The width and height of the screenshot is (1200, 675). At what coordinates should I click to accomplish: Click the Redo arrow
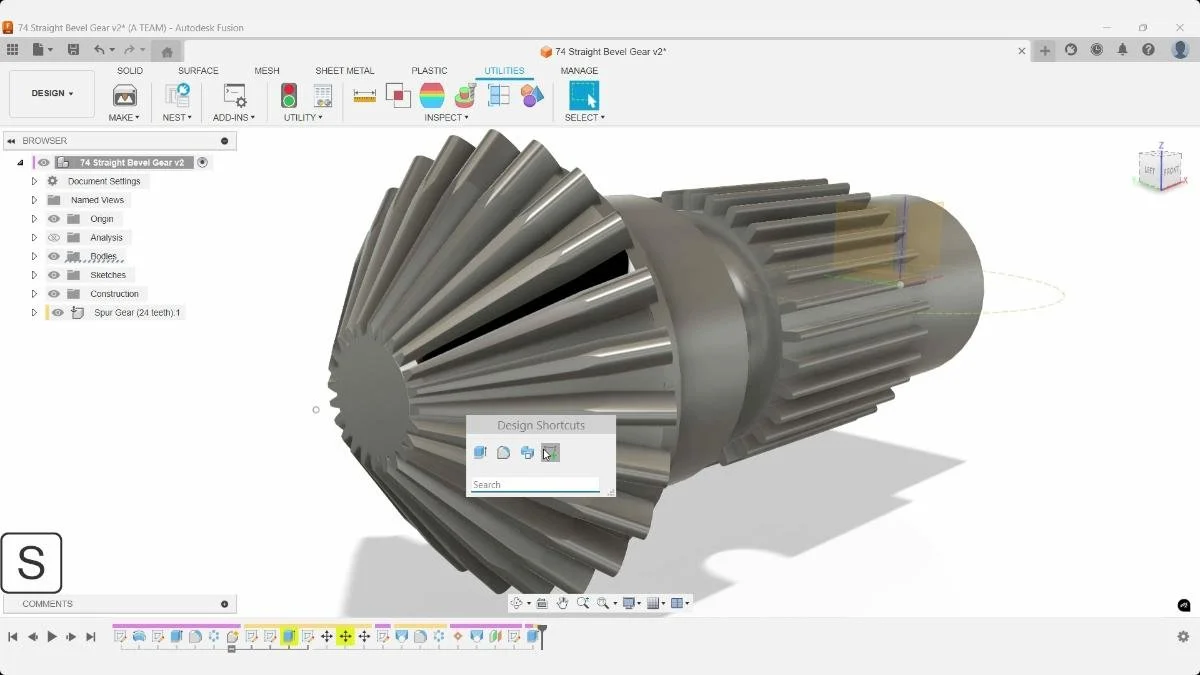(129, 50)
